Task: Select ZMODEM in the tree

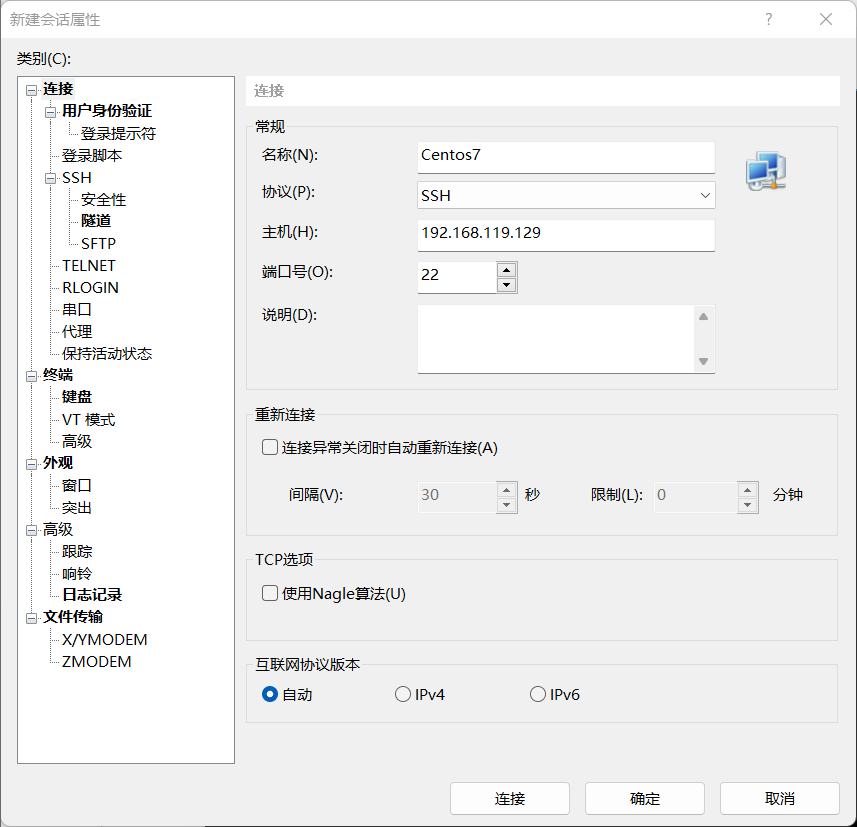Action: click(96, 661)
